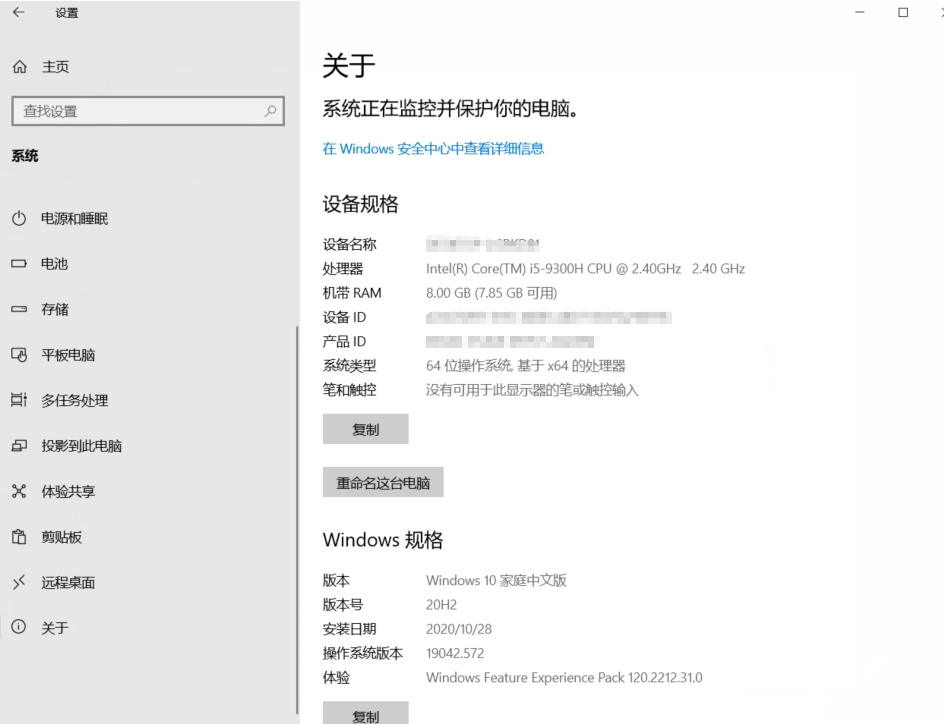This screenshot has width=944, height=724.
Task: Click the 关于 info icon
Action: click(19, 627)
